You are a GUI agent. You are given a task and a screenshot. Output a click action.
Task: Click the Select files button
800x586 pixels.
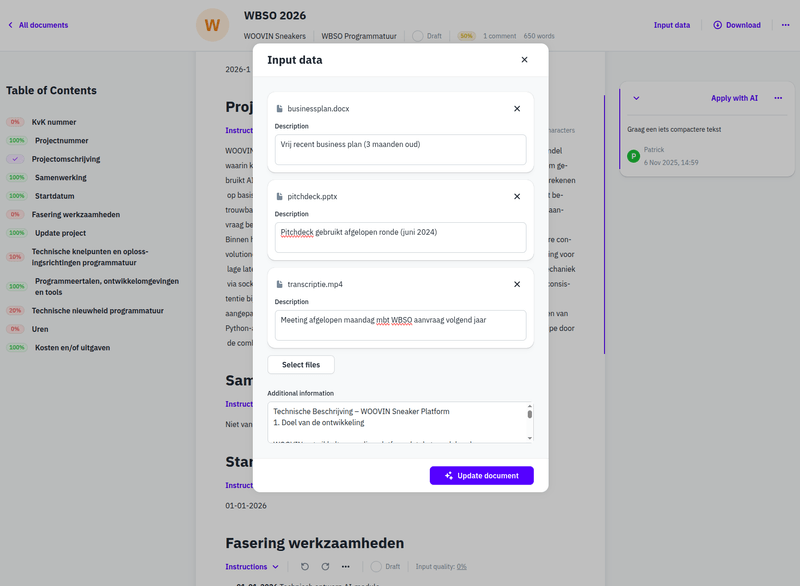click(x=301, y=365)
